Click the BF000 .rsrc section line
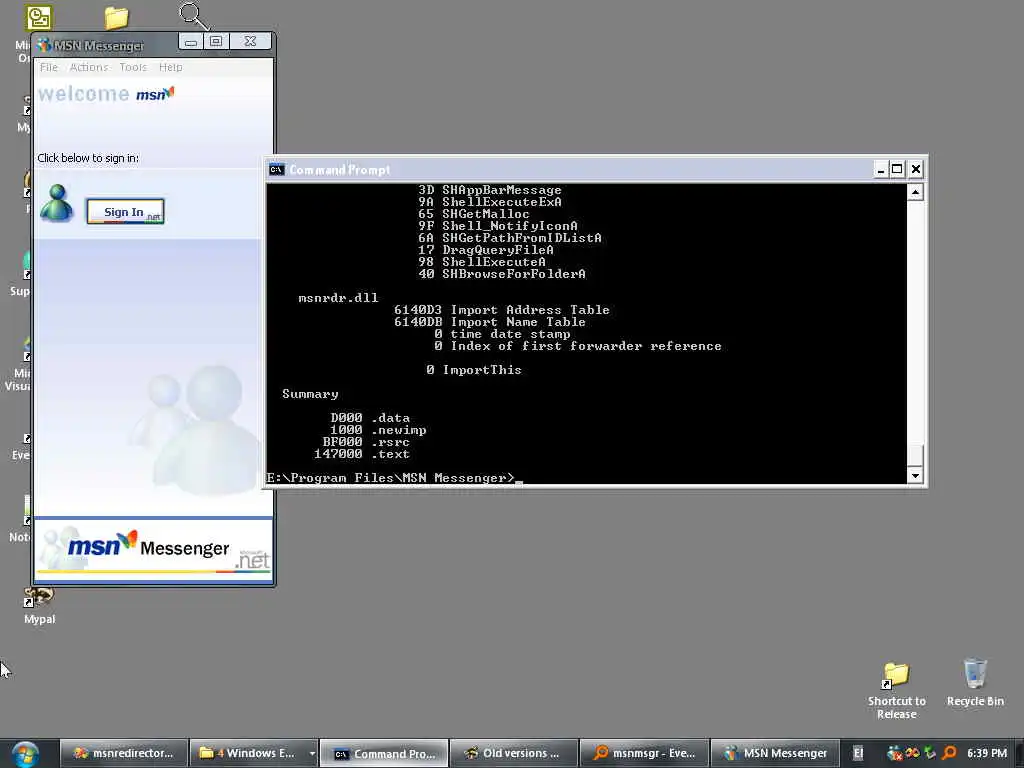Viewport: 1024px width, 768px height. point(366,441)
